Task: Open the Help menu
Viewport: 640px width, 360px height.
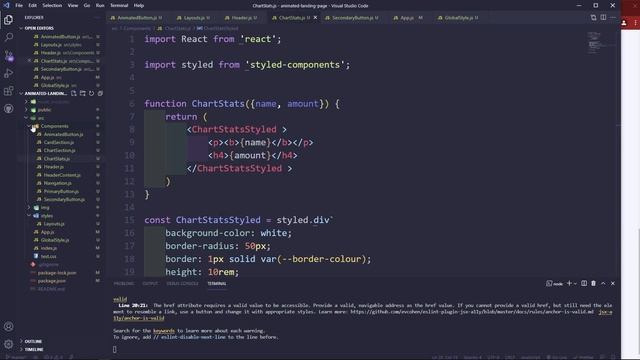Action: point(139,5)
